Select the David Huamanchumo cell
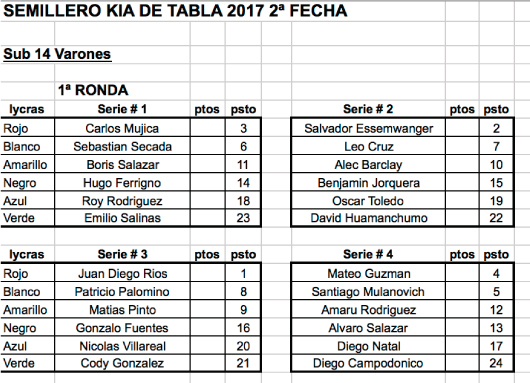 (x=368, y=218)
